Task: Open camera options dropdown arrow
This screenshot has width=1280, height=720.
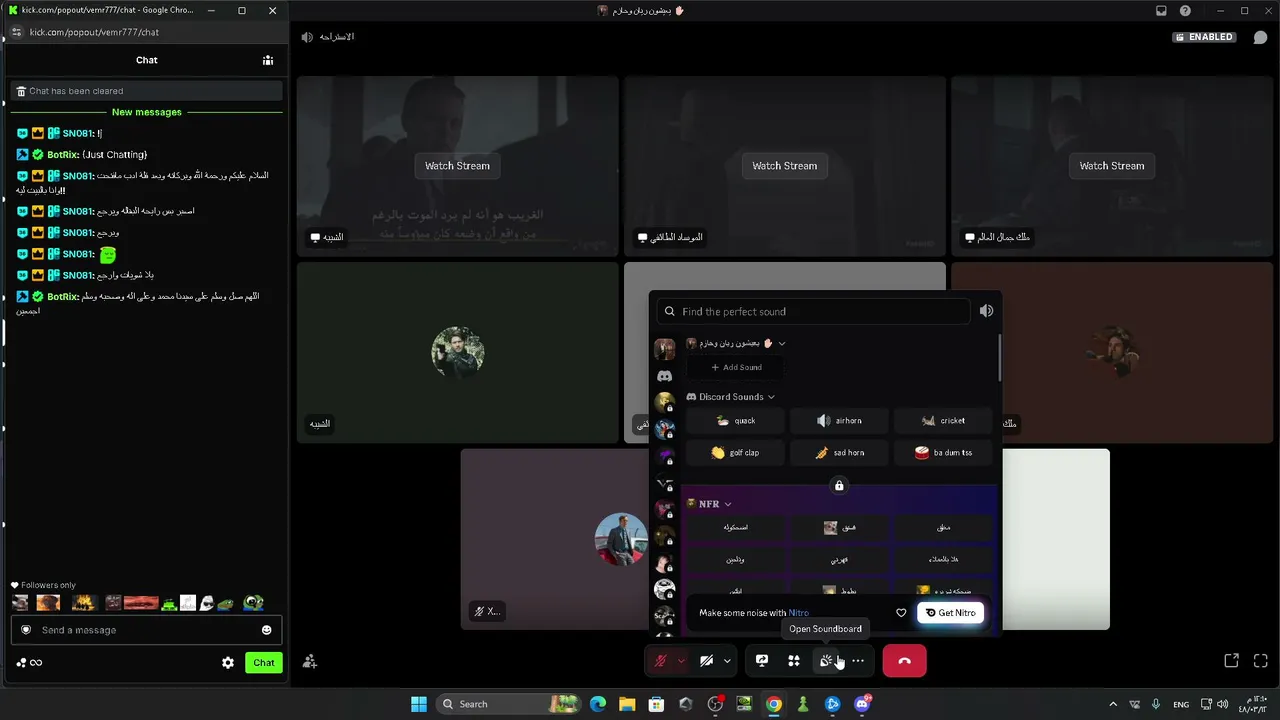Action: pyautogui.click(x=727, y=661)
